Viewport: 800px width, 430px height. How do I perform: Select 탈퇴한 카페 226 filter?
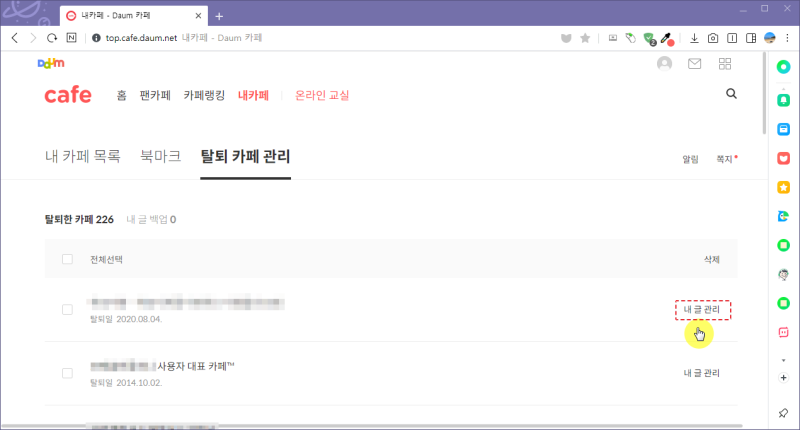coord(79,219)
